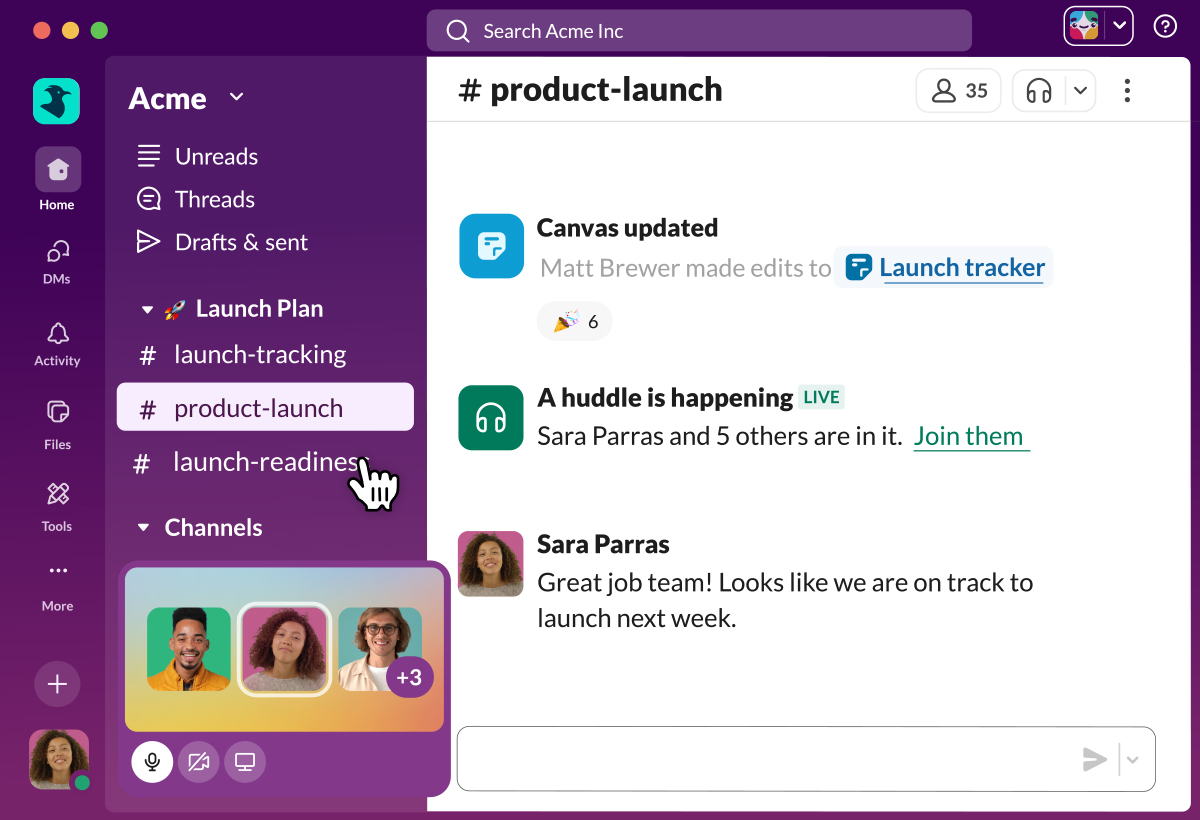Open the Threads sidebar item
Viewport: 1200px width, 820px height.
[x=214, y=199]
